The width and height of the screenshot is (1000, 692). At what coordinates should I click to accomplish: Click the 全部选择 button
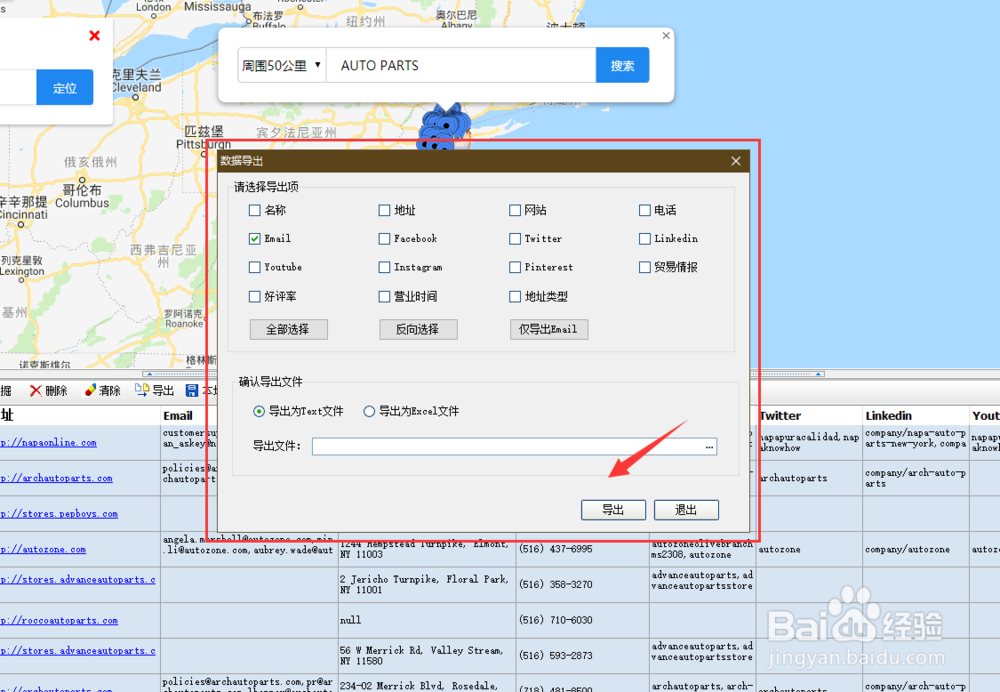click(x=288, y=329)
